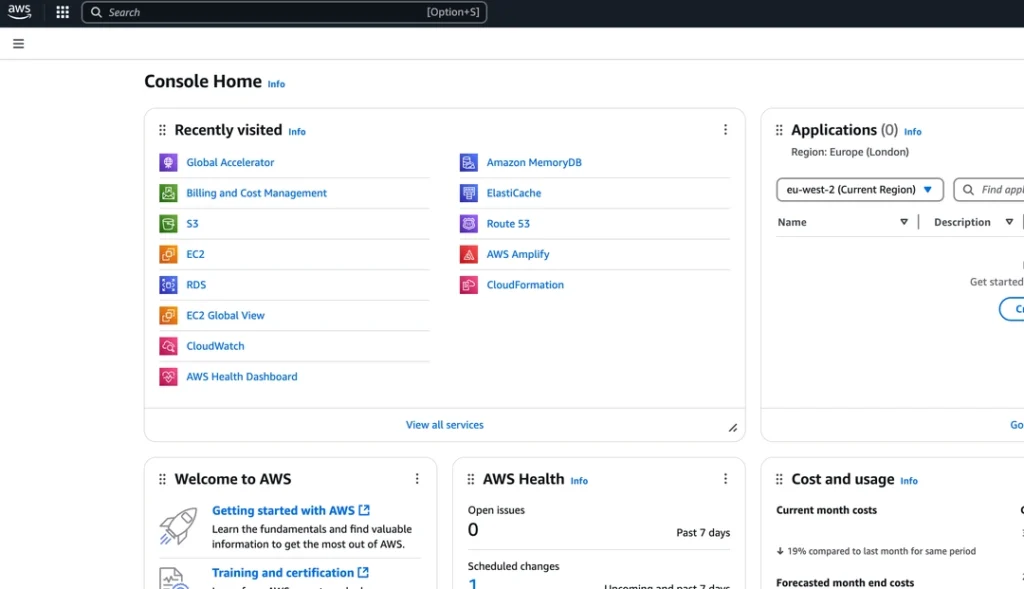The image size is (1024, 589).
Task: Click the search magnifier icon in top bar
Action: pyautogui.click(x=96, y=12)
